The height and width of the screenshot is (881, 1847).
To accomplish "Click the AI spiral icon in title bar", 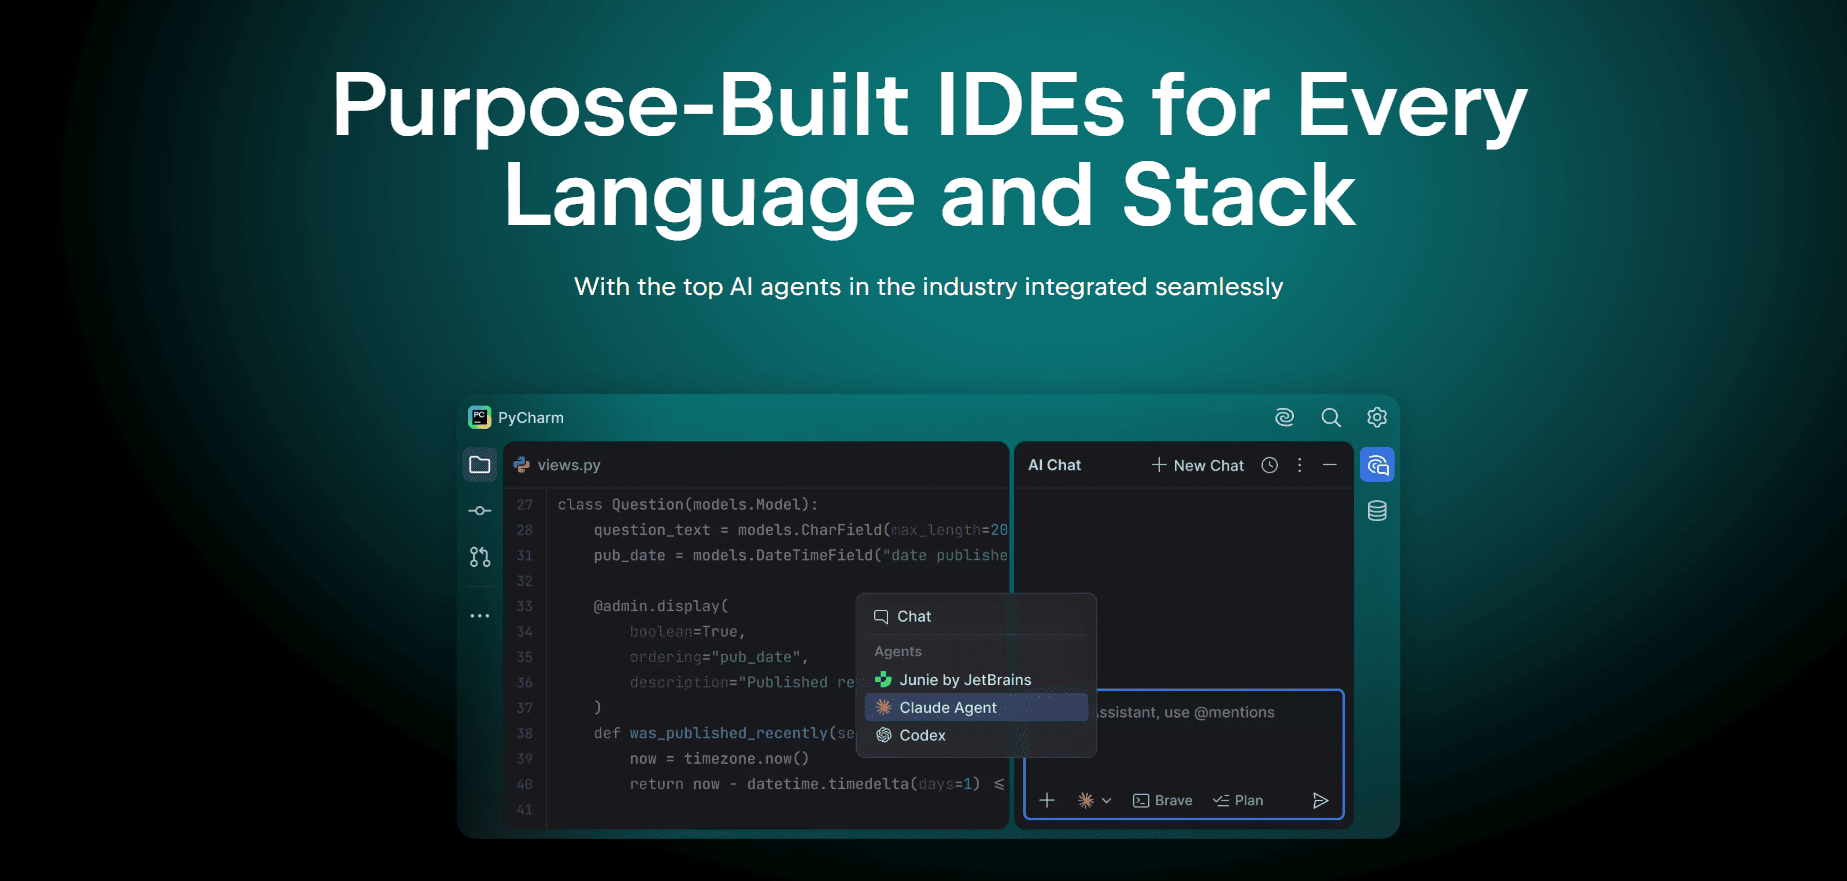I will pos(1285,417).
